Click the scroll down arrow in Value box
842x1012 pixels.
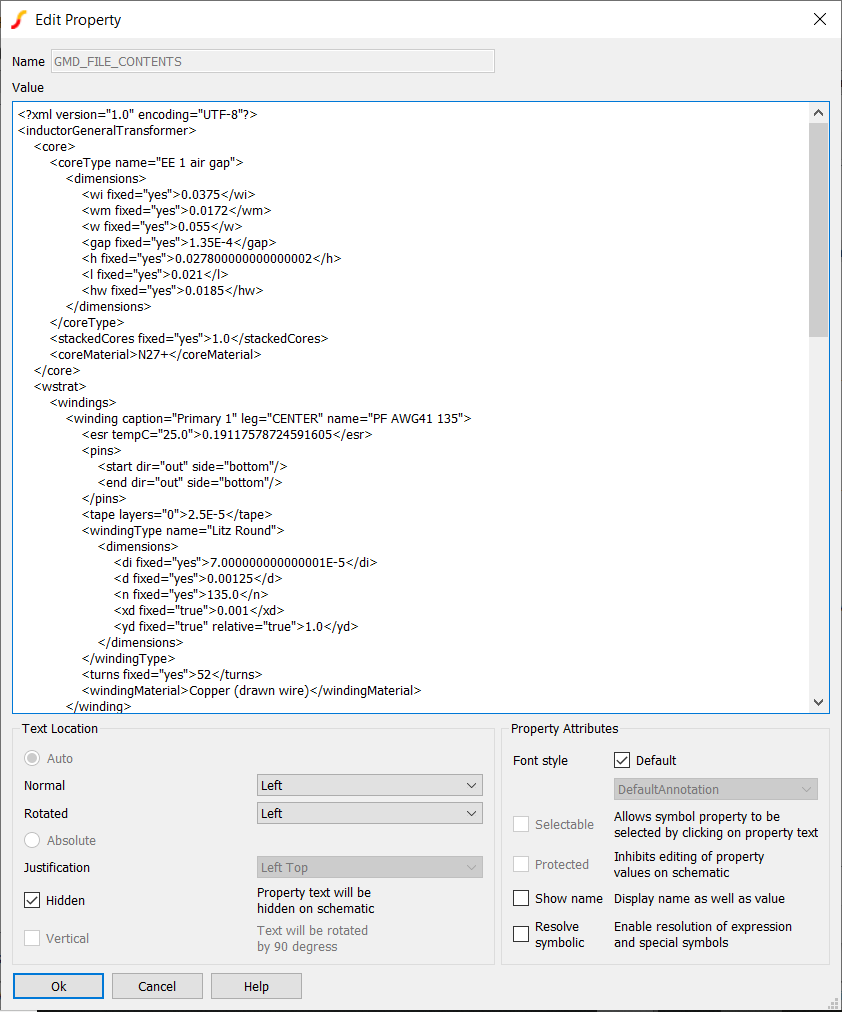point(819,702)
